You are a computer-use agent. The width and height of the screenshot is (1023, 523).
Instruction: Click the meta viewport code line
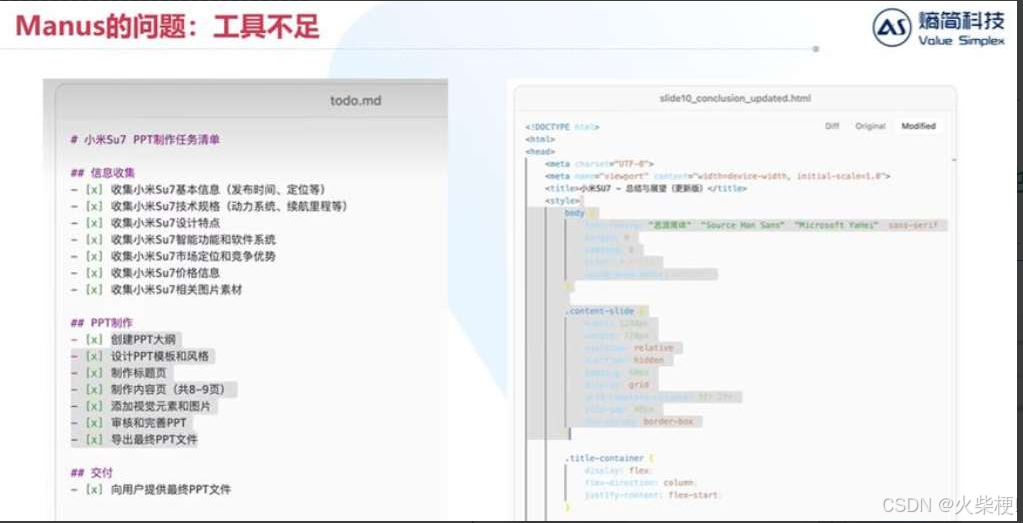pos(718,176)
